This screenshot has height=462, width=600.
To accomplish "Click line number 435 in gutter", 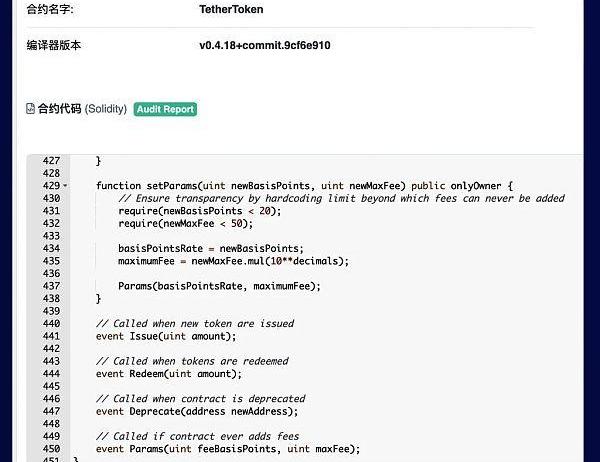I will (x=51, y=261).
